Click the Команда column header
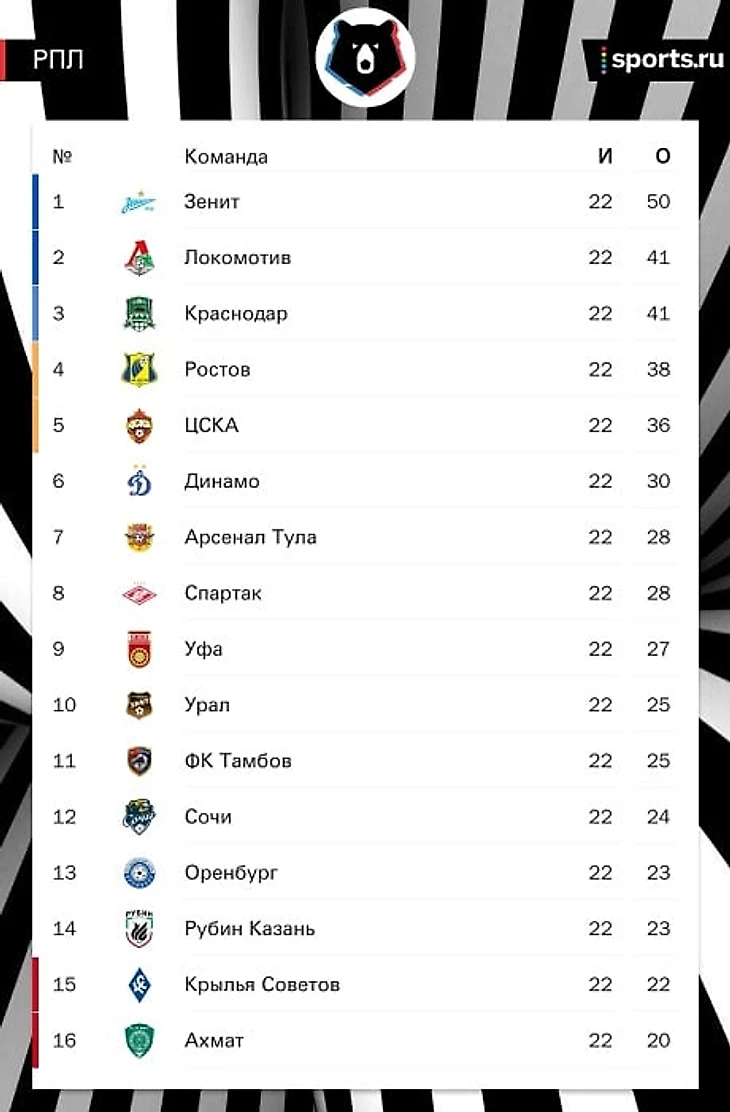 [226, 157]
